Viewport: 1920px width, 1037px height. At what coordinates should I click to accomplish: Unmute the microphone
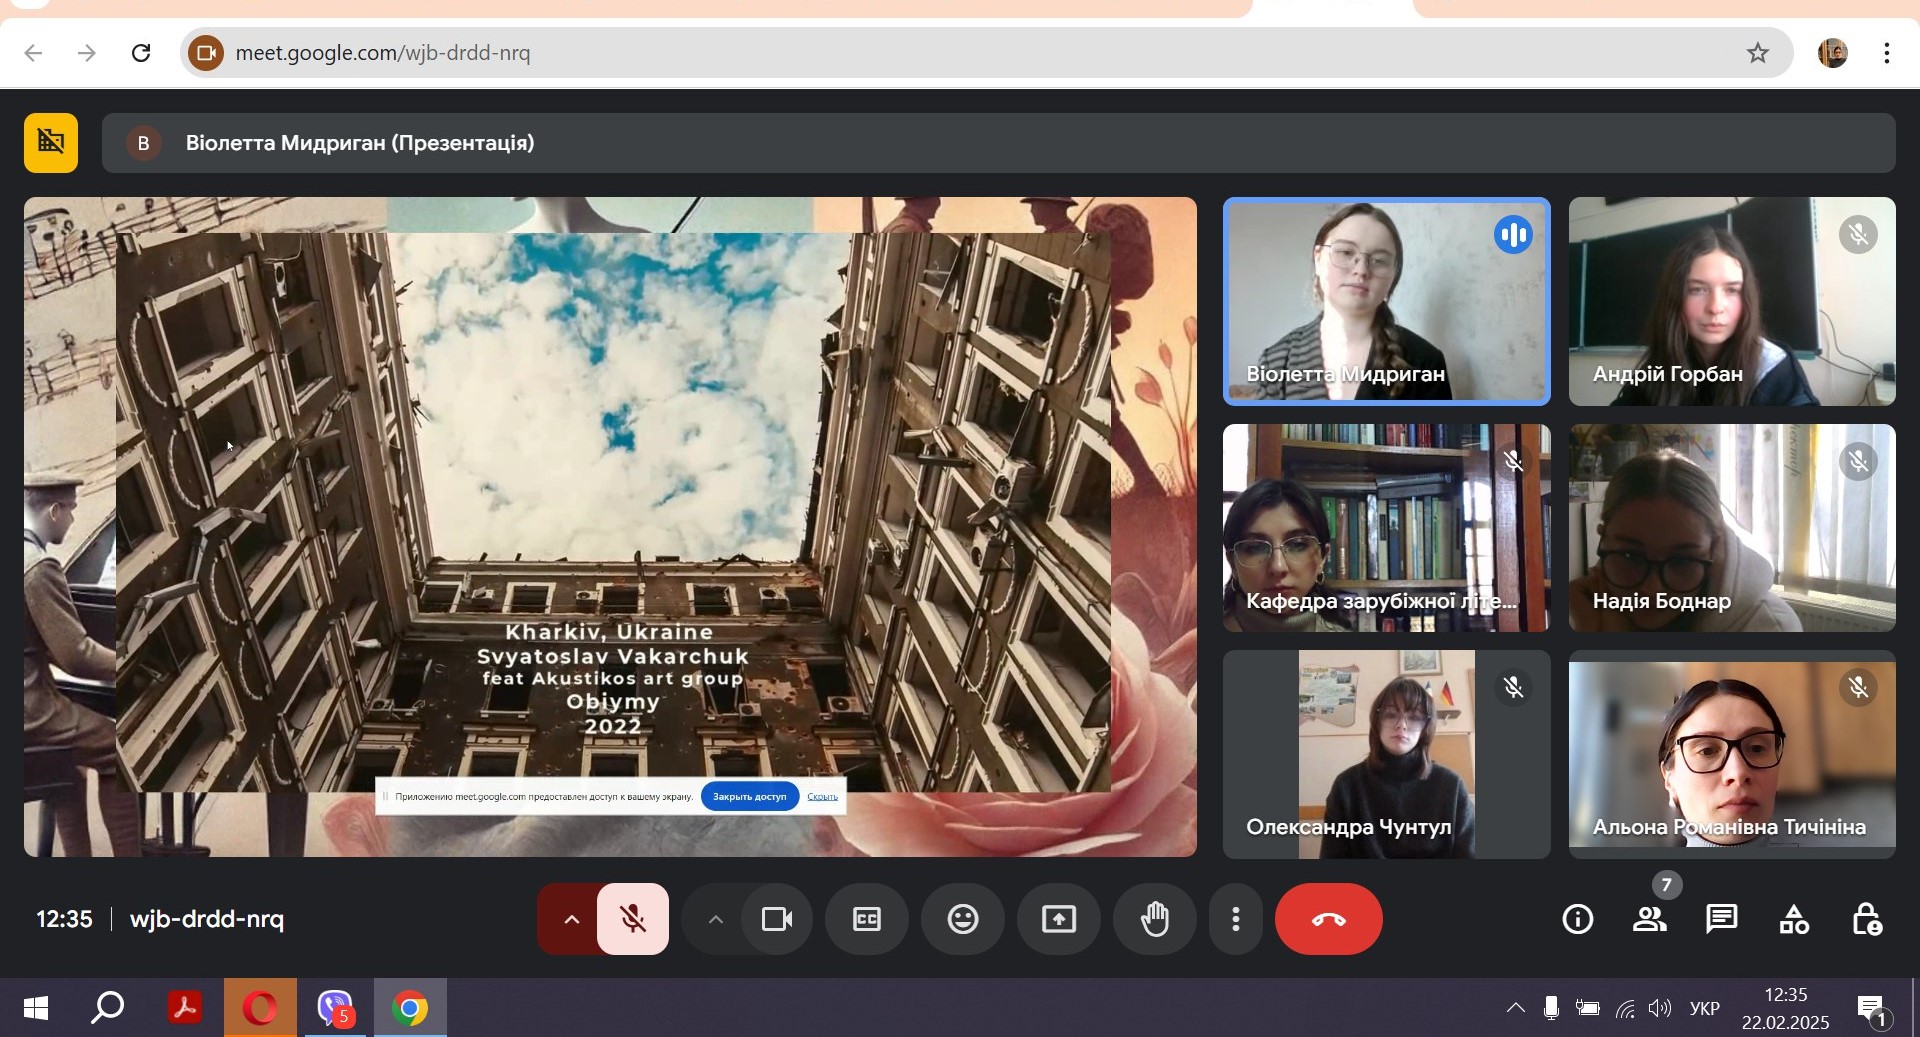(633, 919)
